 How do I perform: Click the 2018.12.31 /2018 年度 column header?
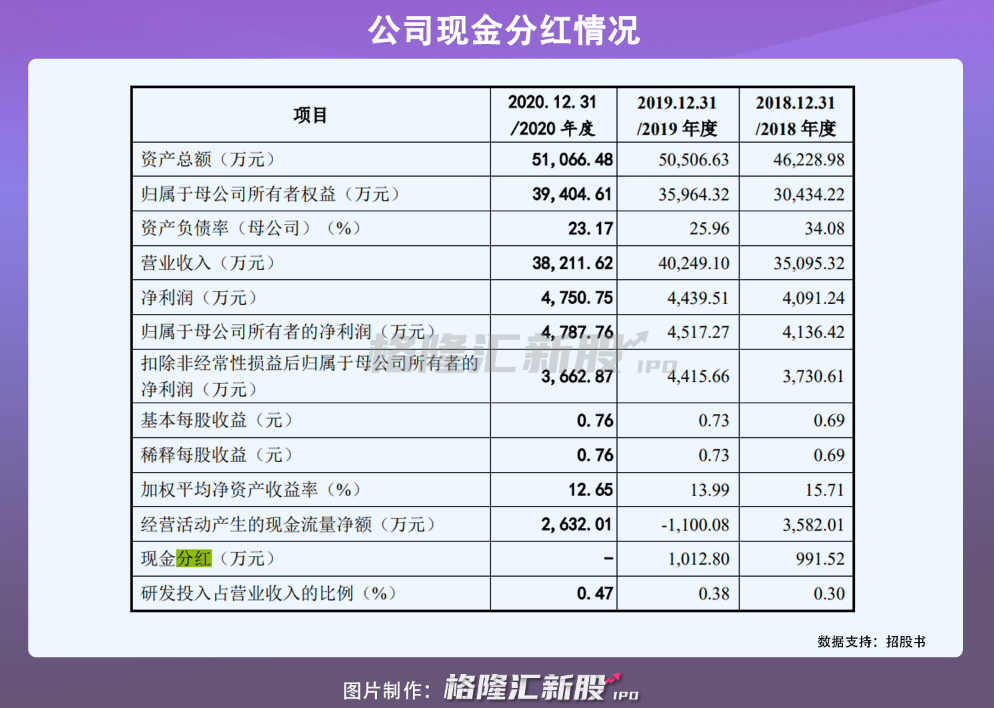click(796, 115)
